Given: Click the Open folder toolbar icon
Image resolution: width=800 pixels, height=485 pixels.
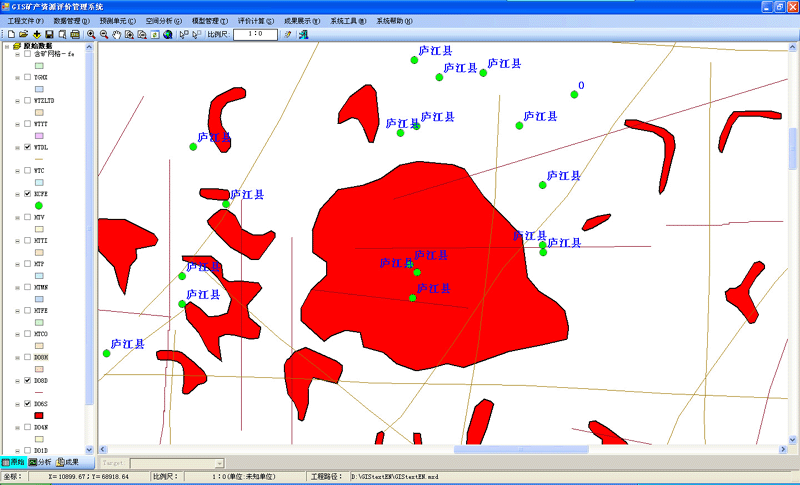Looking at the screenshot, I should coord(23,34).
